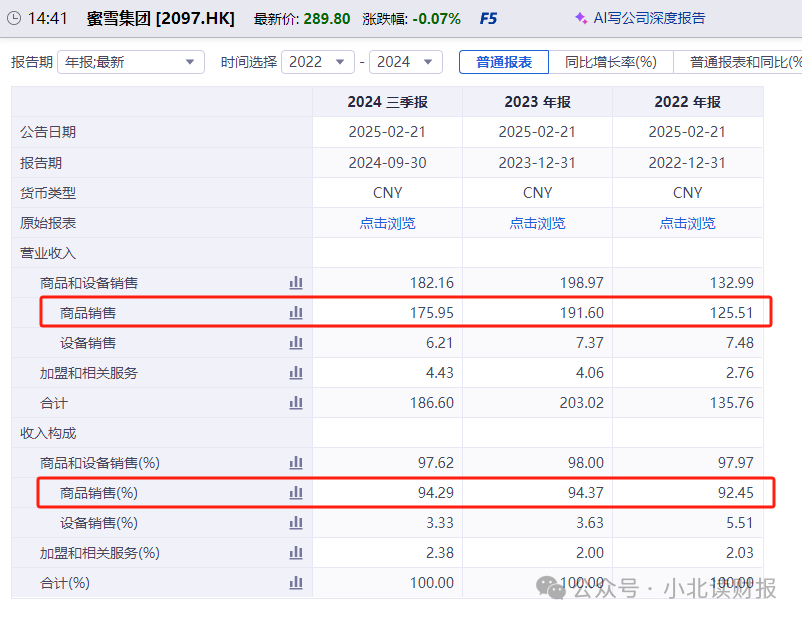Click 点击浏览 for 2022 年报
This screenshot has height=620, width=802.
(687, 223)
